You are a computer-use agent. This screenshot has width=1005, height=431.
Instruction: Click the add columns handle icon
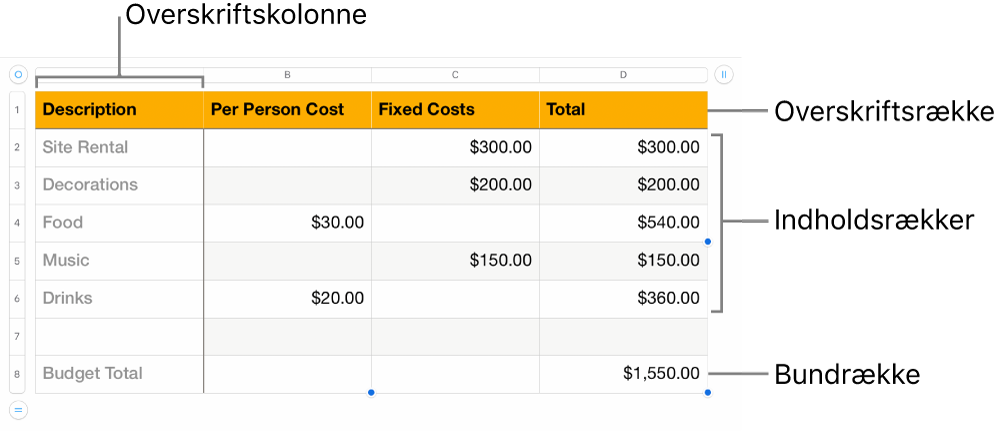[724, 74]
